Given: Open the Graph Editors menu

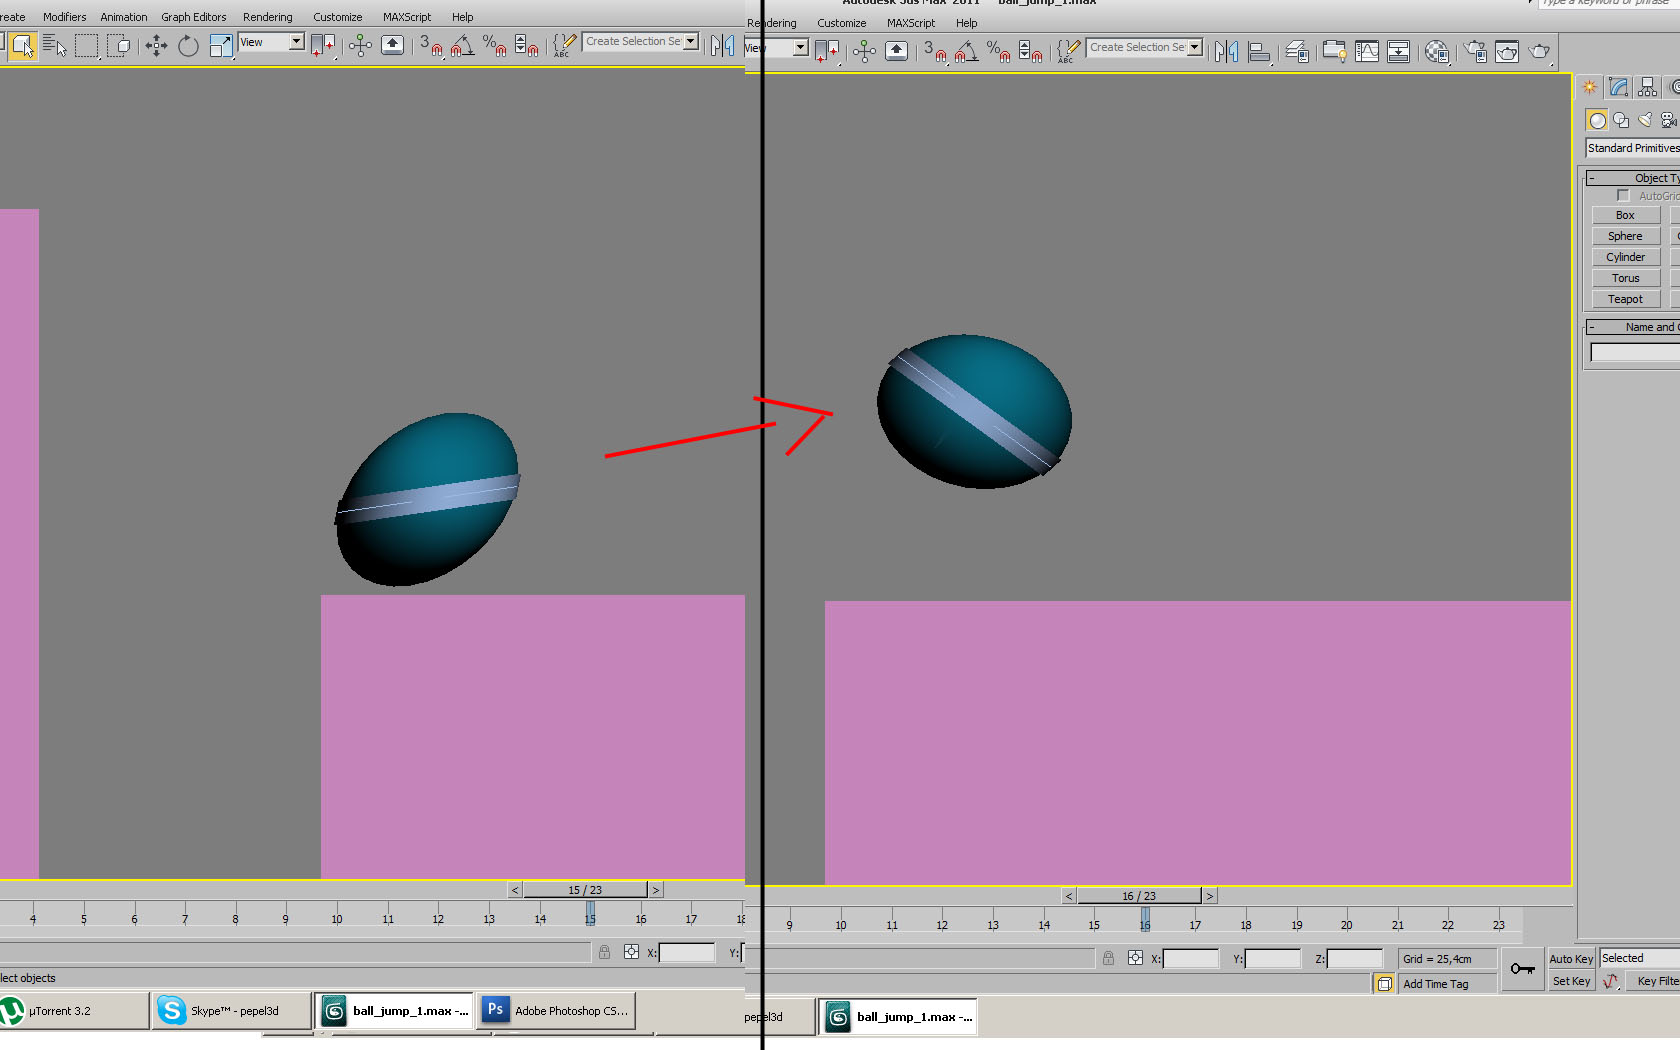Looking at the screenshot, I should [x=193, y=17].
